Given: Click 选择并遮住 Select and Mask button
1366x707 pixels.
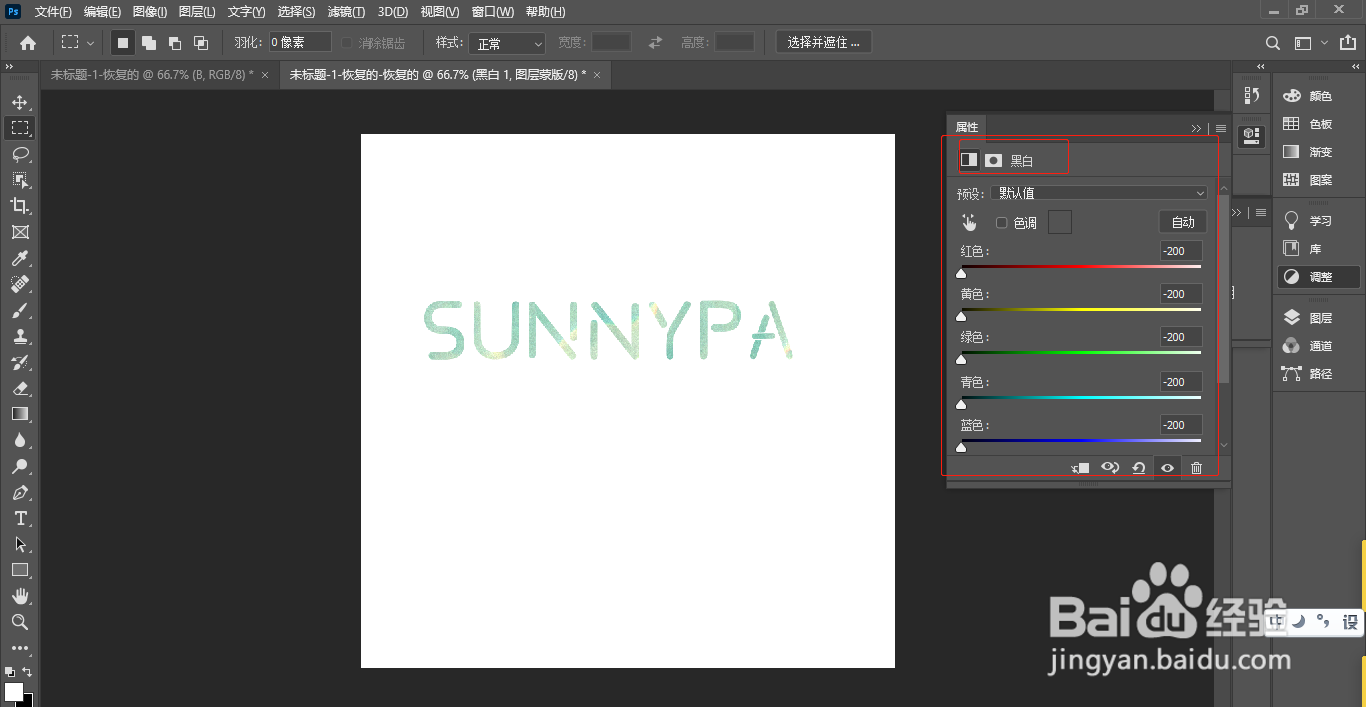Looking at the screenshot, I should [x=824, y=42].
